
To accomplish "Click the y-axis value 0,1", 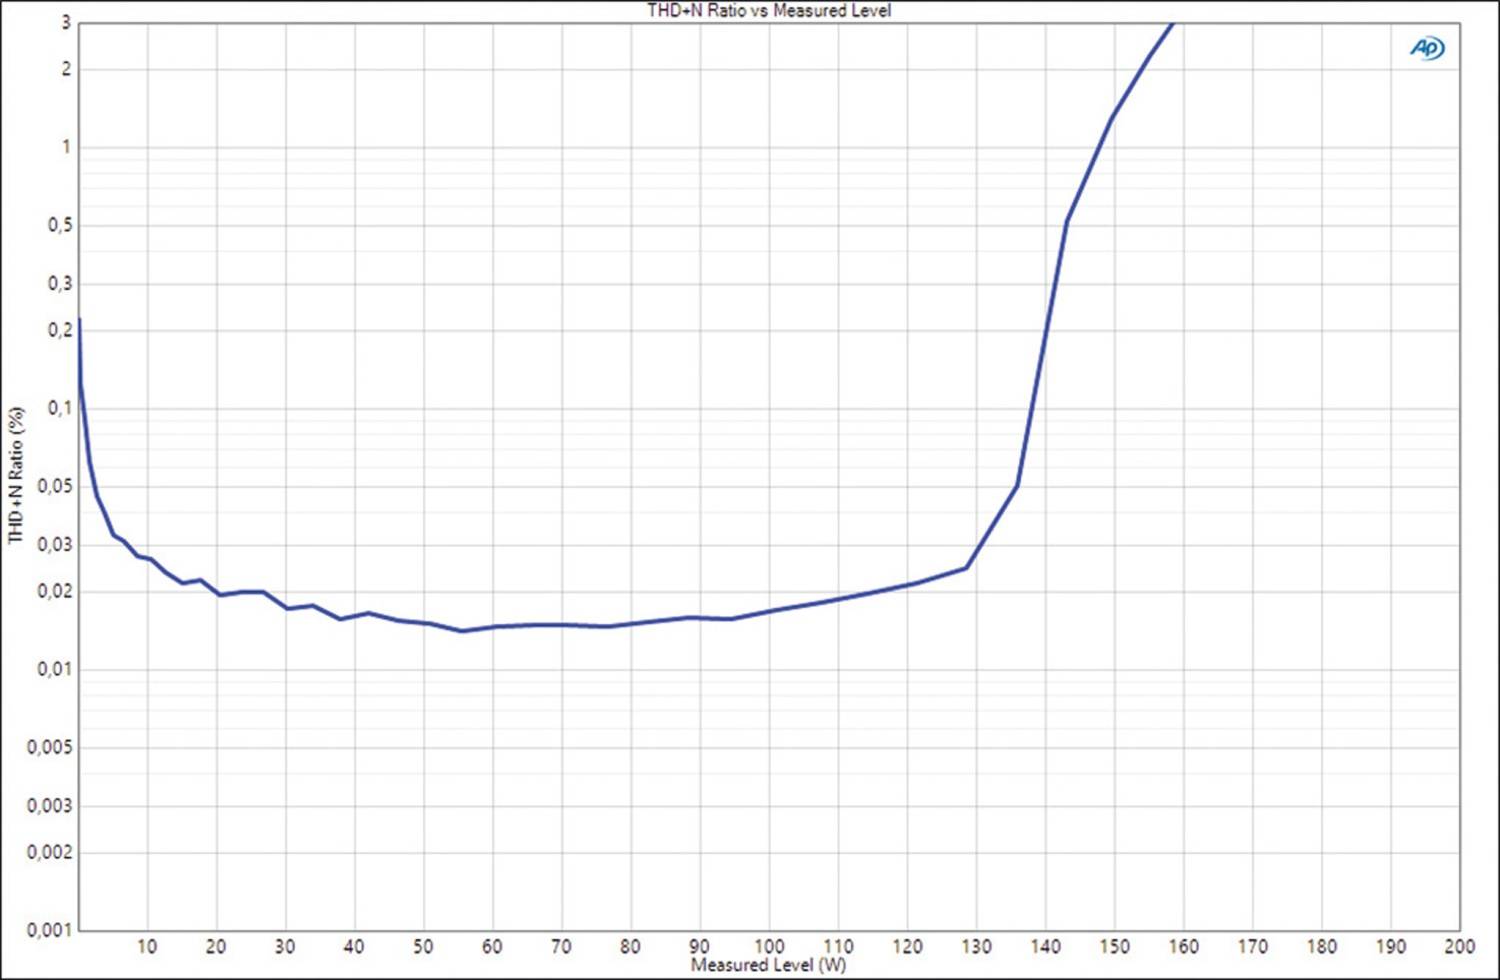I will coord(60,408).
